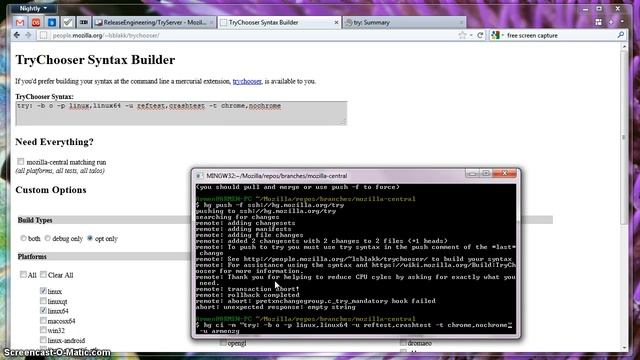
Task: Check the linuxqt platform checkbox
Action: (43, 301)
